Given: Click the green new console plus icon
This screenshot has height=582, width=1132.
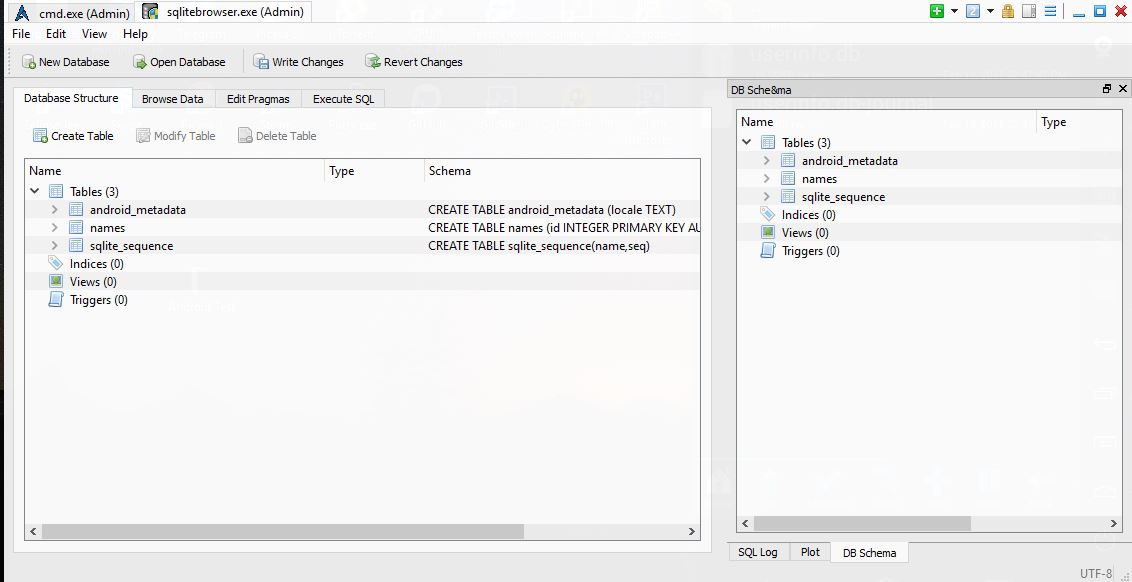Looking at the screenshot, I should [x=936, y=11].
